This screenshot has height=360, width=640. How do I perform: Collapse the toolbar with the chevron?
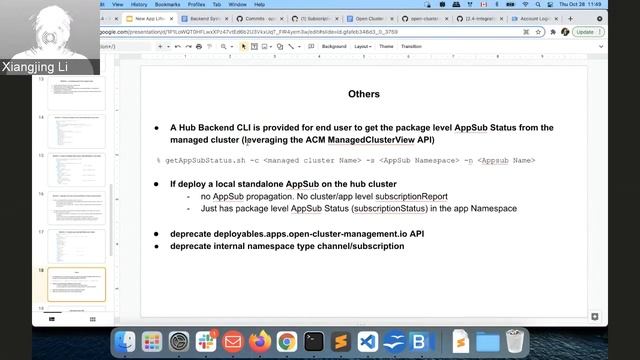pyautogui.click(x=600, y=47)
